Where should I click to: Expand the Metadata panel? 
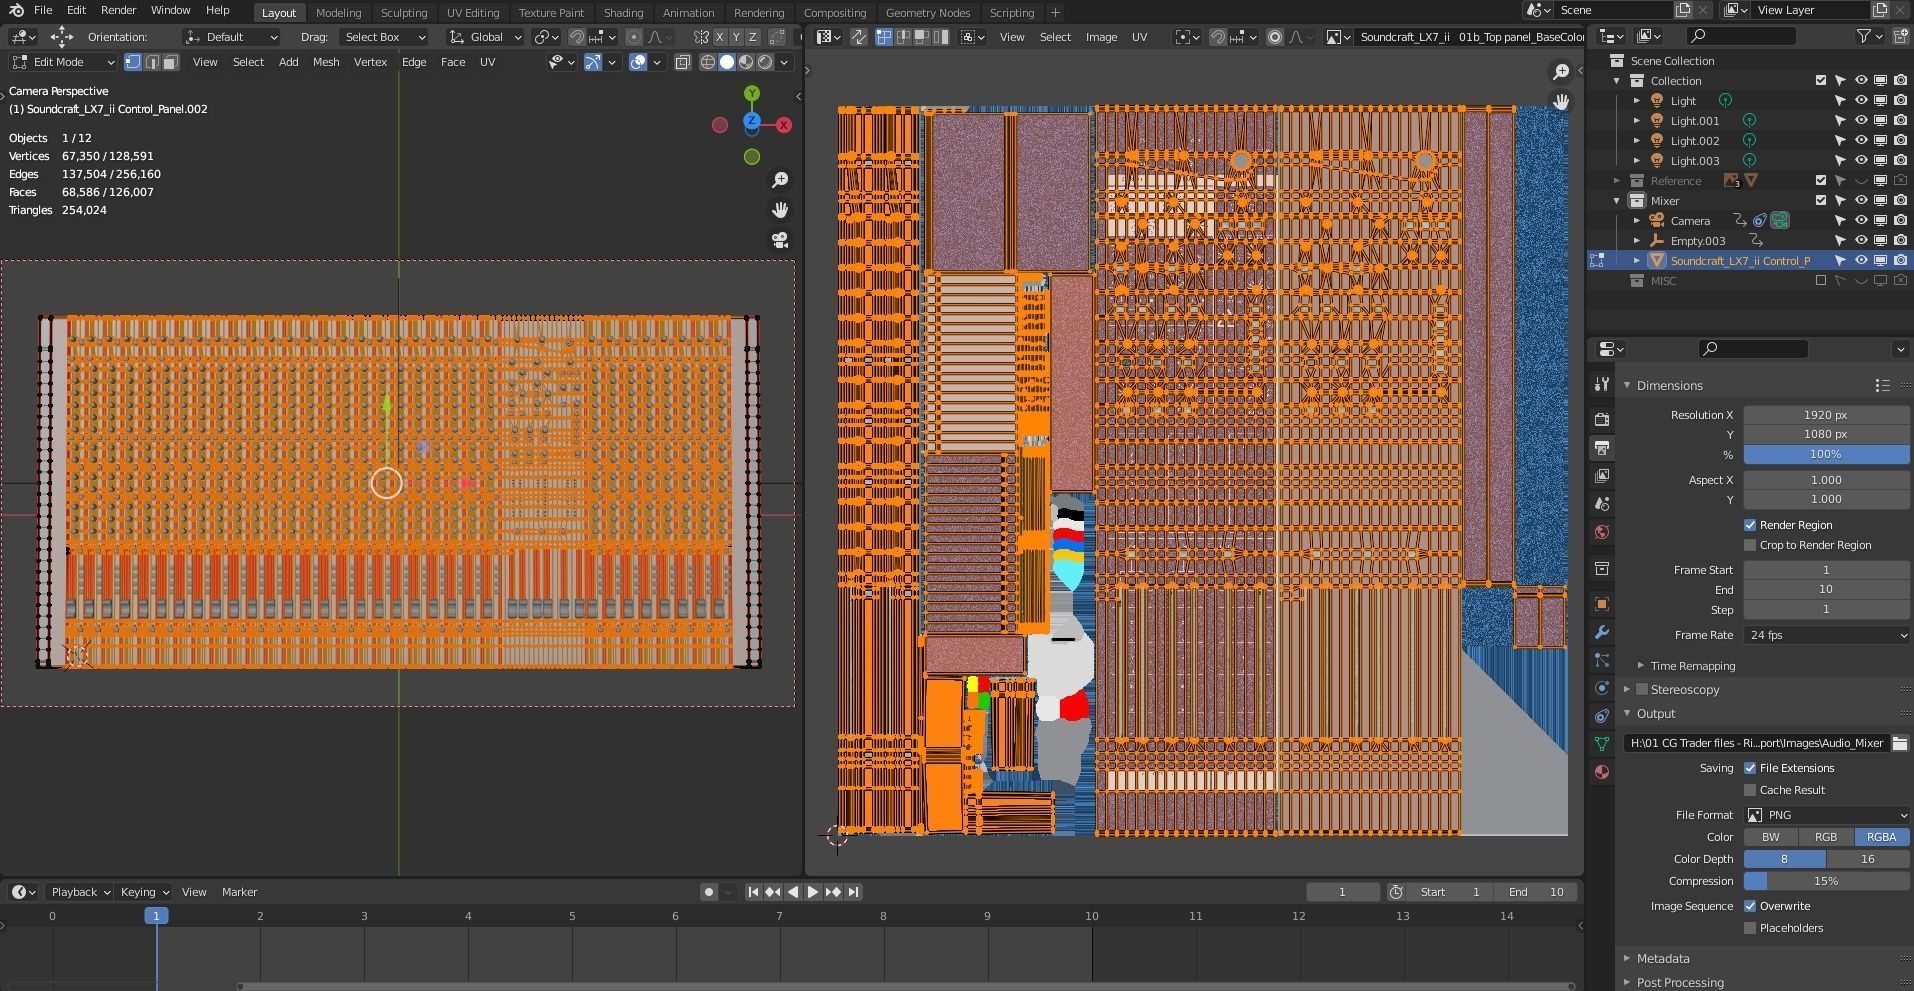click(1627, 958)
